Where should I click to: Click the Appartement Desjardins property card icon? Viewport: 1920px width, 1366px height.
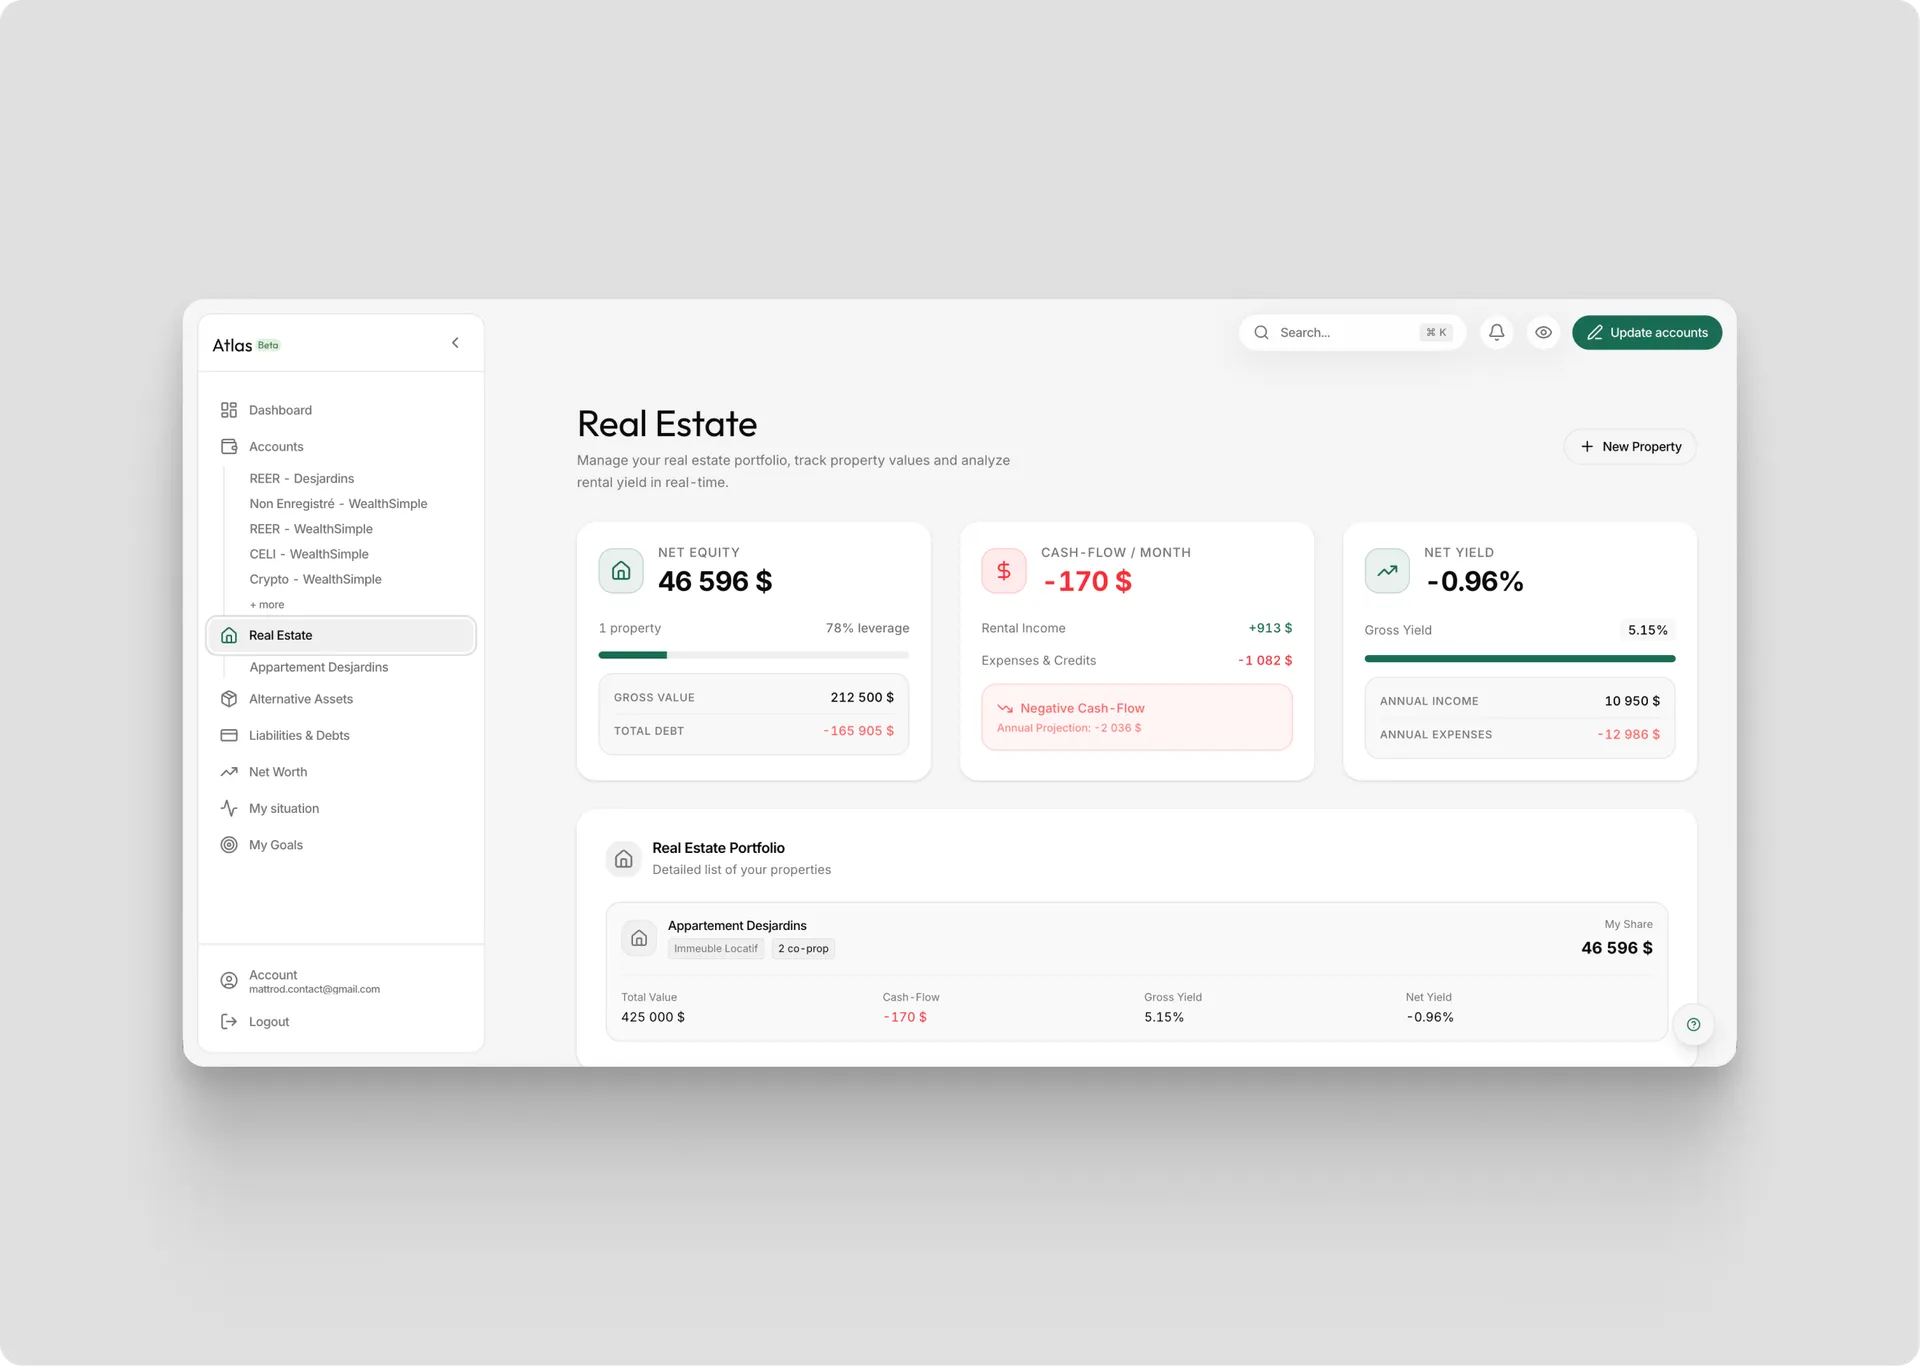[x=639, y=938]
